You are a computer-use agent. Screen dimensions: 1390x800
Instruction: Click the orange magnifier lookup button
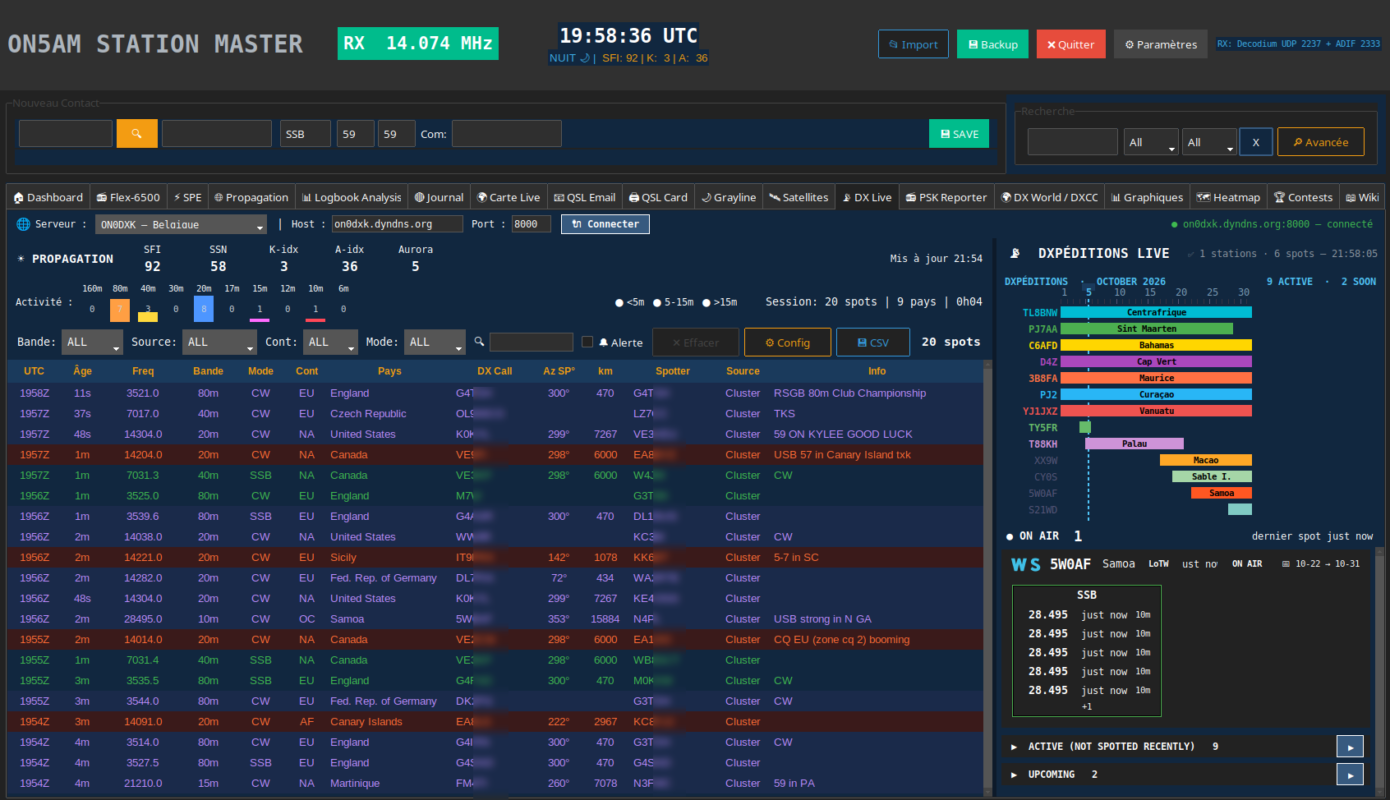click(x=137, y=134)
